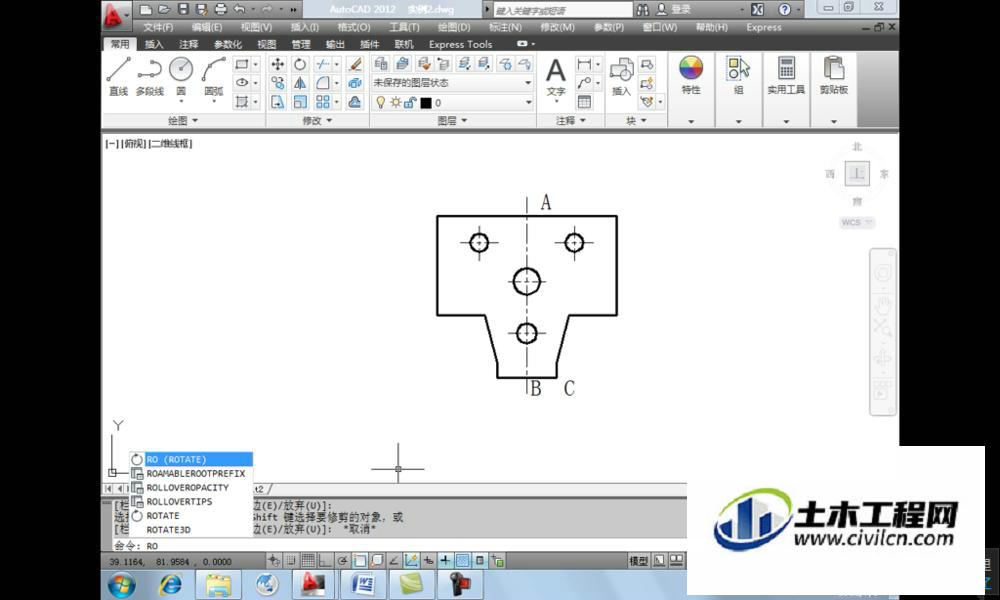Click the black layer color swatch
Screen dimensions: 1000x600
pyautogui.click(x=426, y=103)
